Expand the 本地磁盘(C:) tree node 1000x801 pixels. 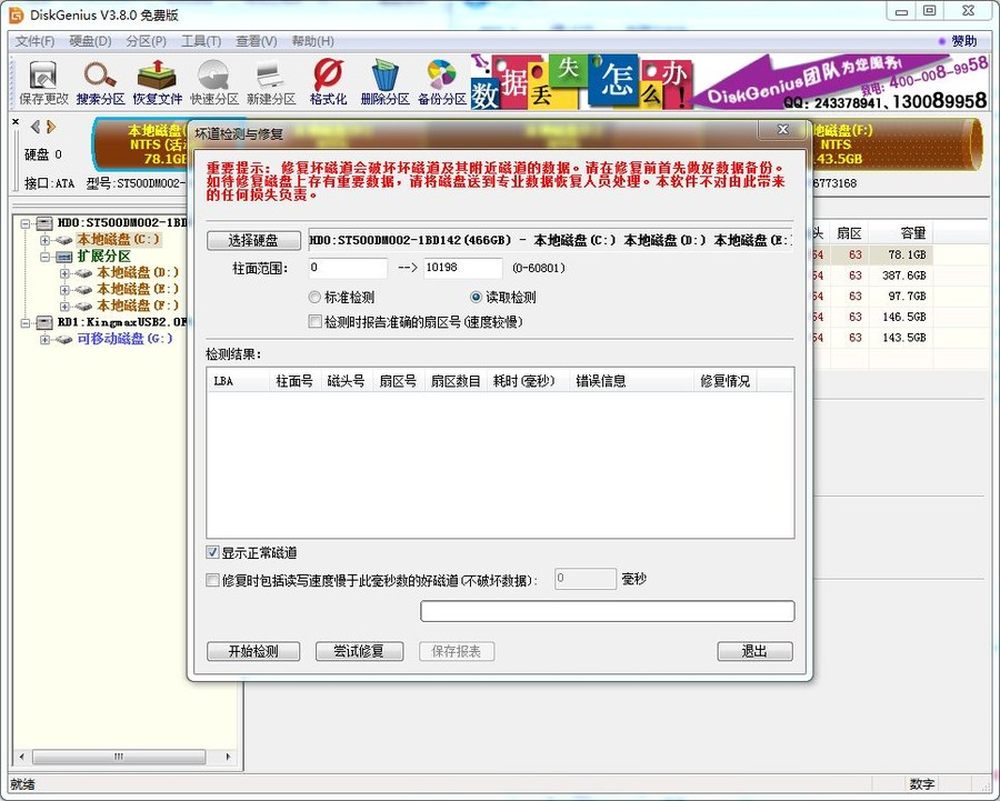(45, 240)
